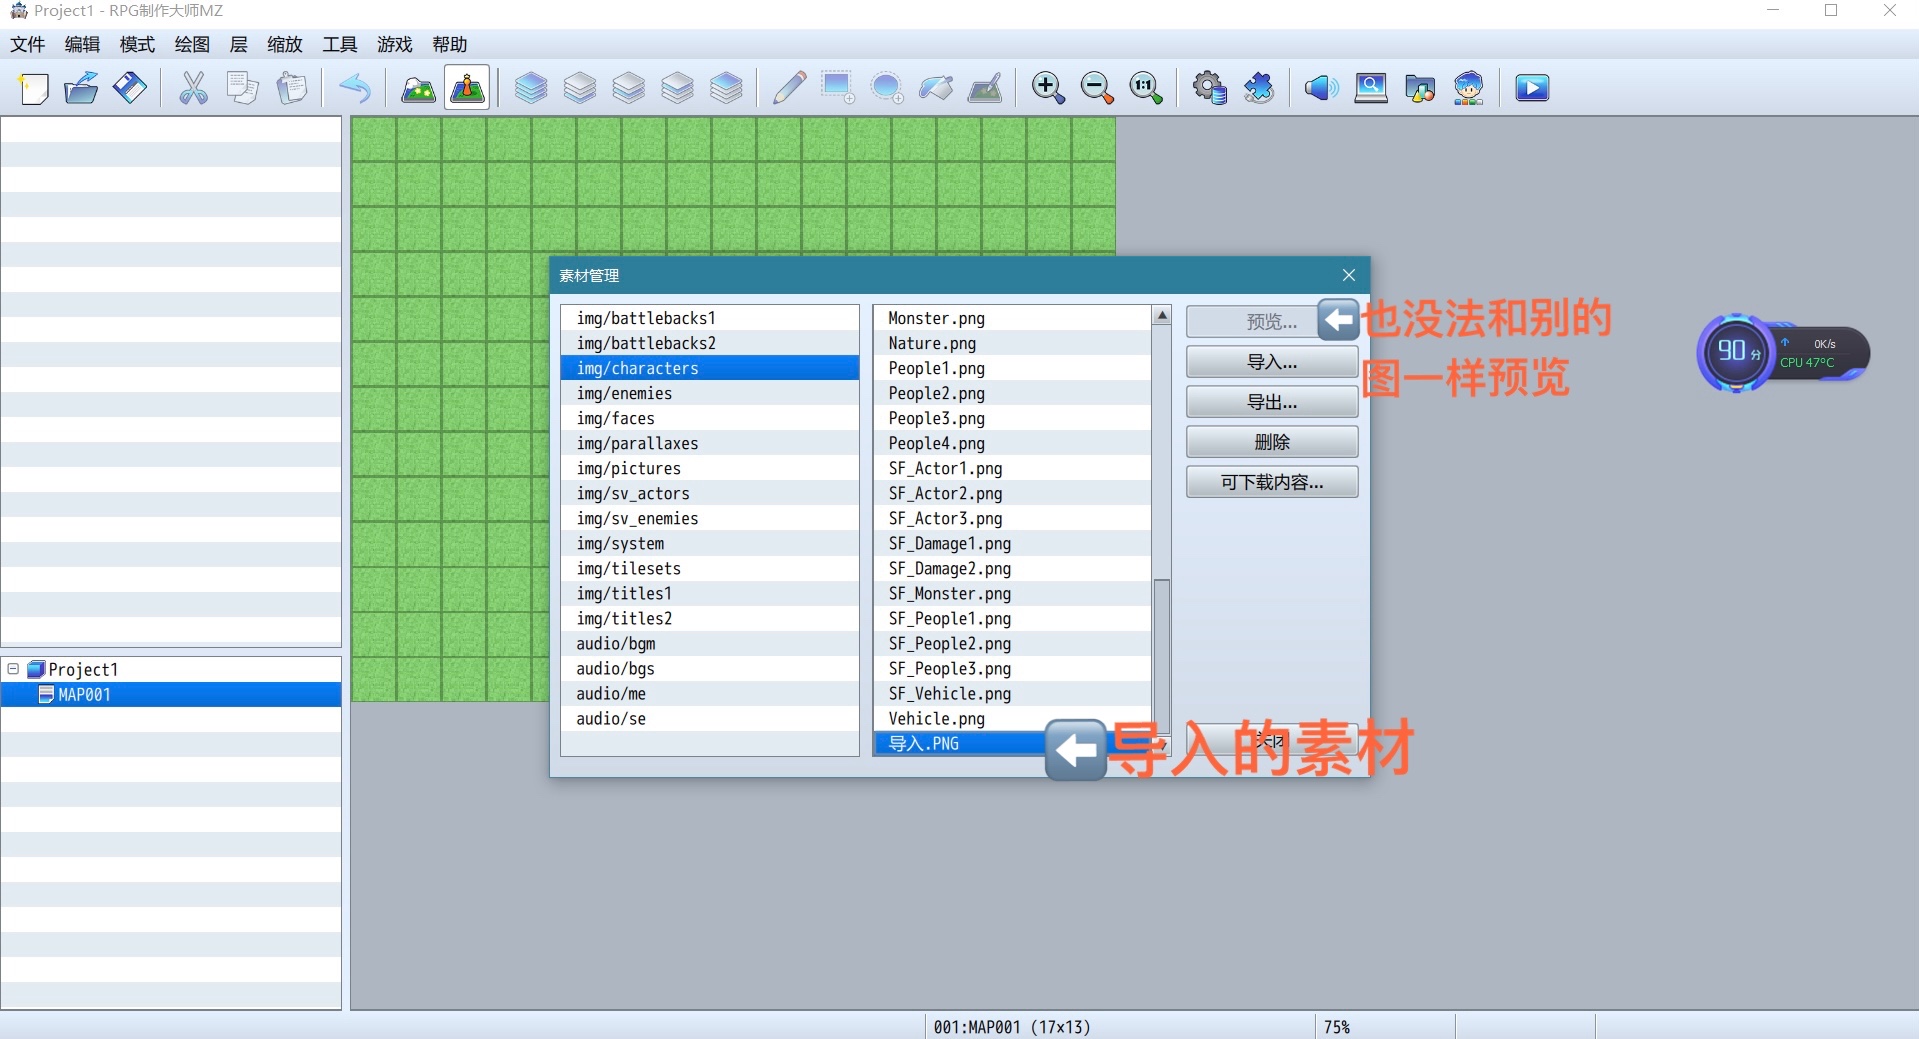Zoom in on the map

click(x=1048, y=88)
